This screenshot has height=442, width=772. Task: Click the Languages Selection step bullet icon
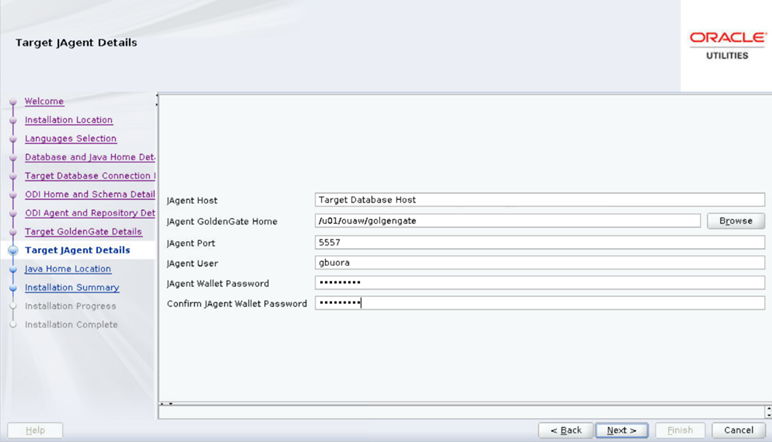tap(13, 139)
